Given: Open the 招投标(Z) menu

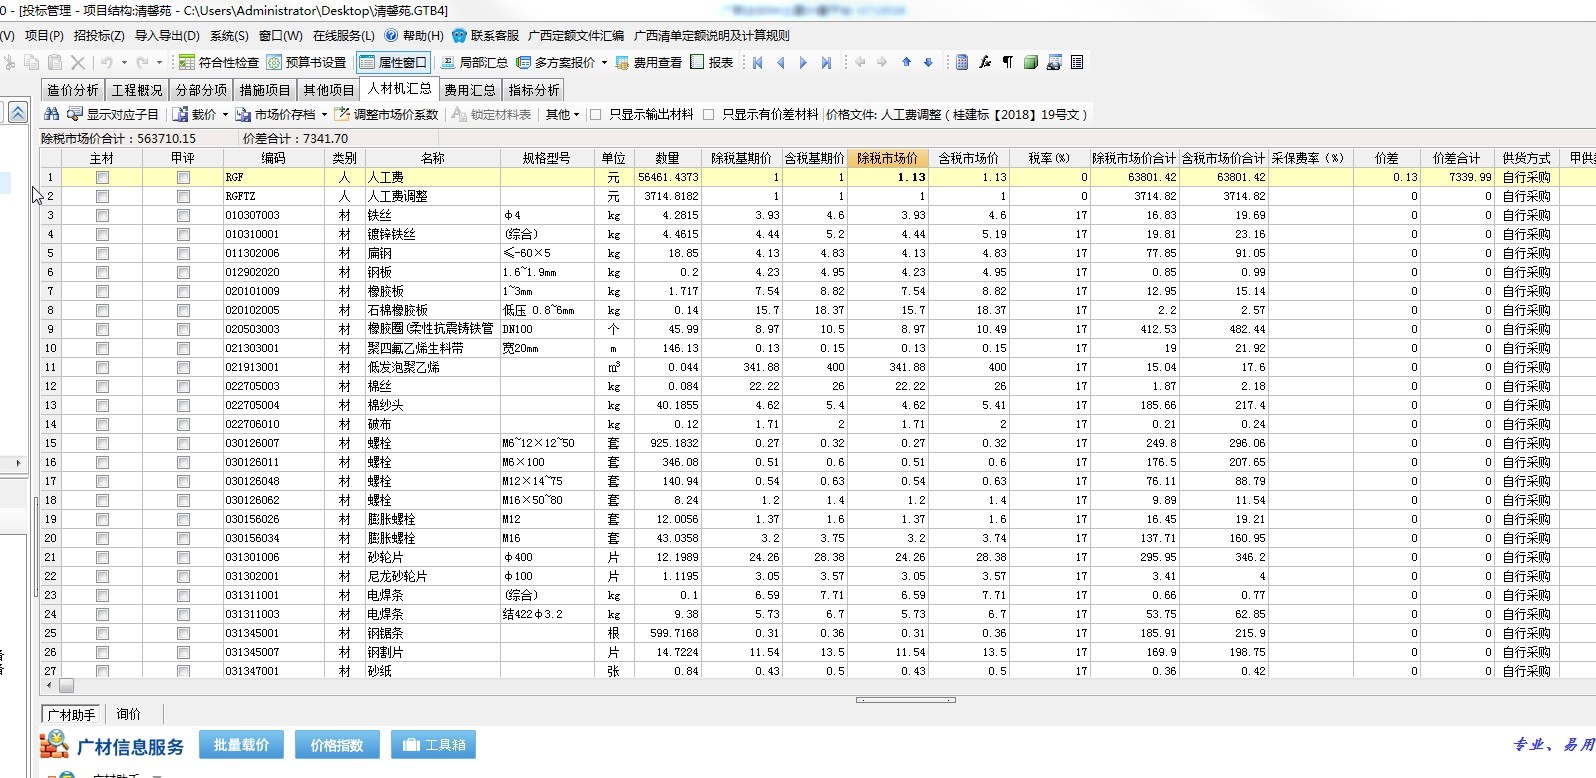Looking at the screenshot, I should (x=99, y=35).
